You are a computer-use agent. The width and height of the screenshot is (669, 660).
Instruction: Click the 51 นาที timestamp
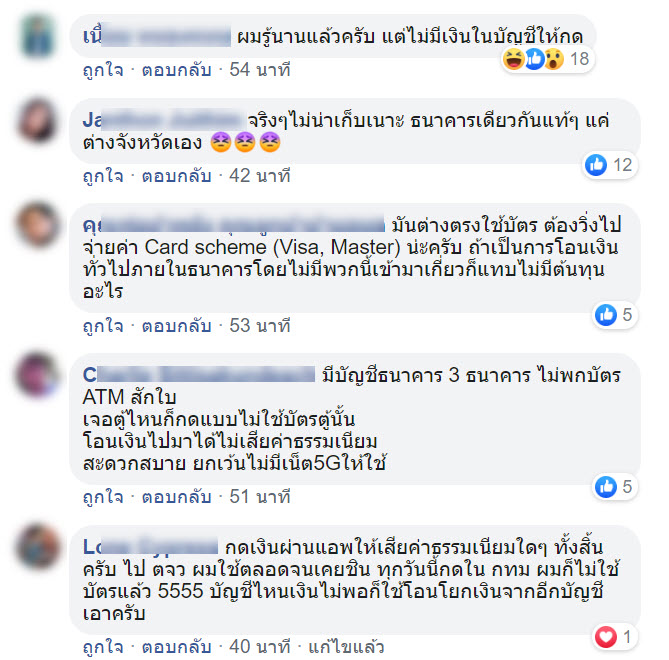(x=260, y=497)
